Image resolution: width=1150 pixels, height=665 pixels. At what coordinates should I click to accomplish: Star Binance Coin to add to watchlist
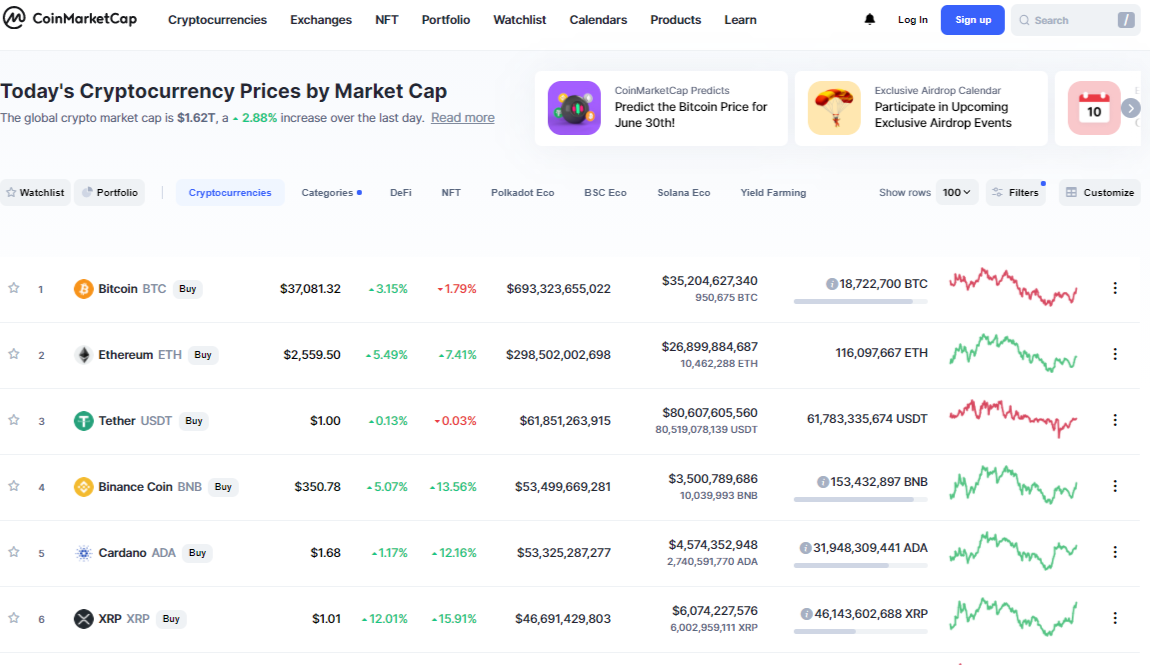(13, 486)
